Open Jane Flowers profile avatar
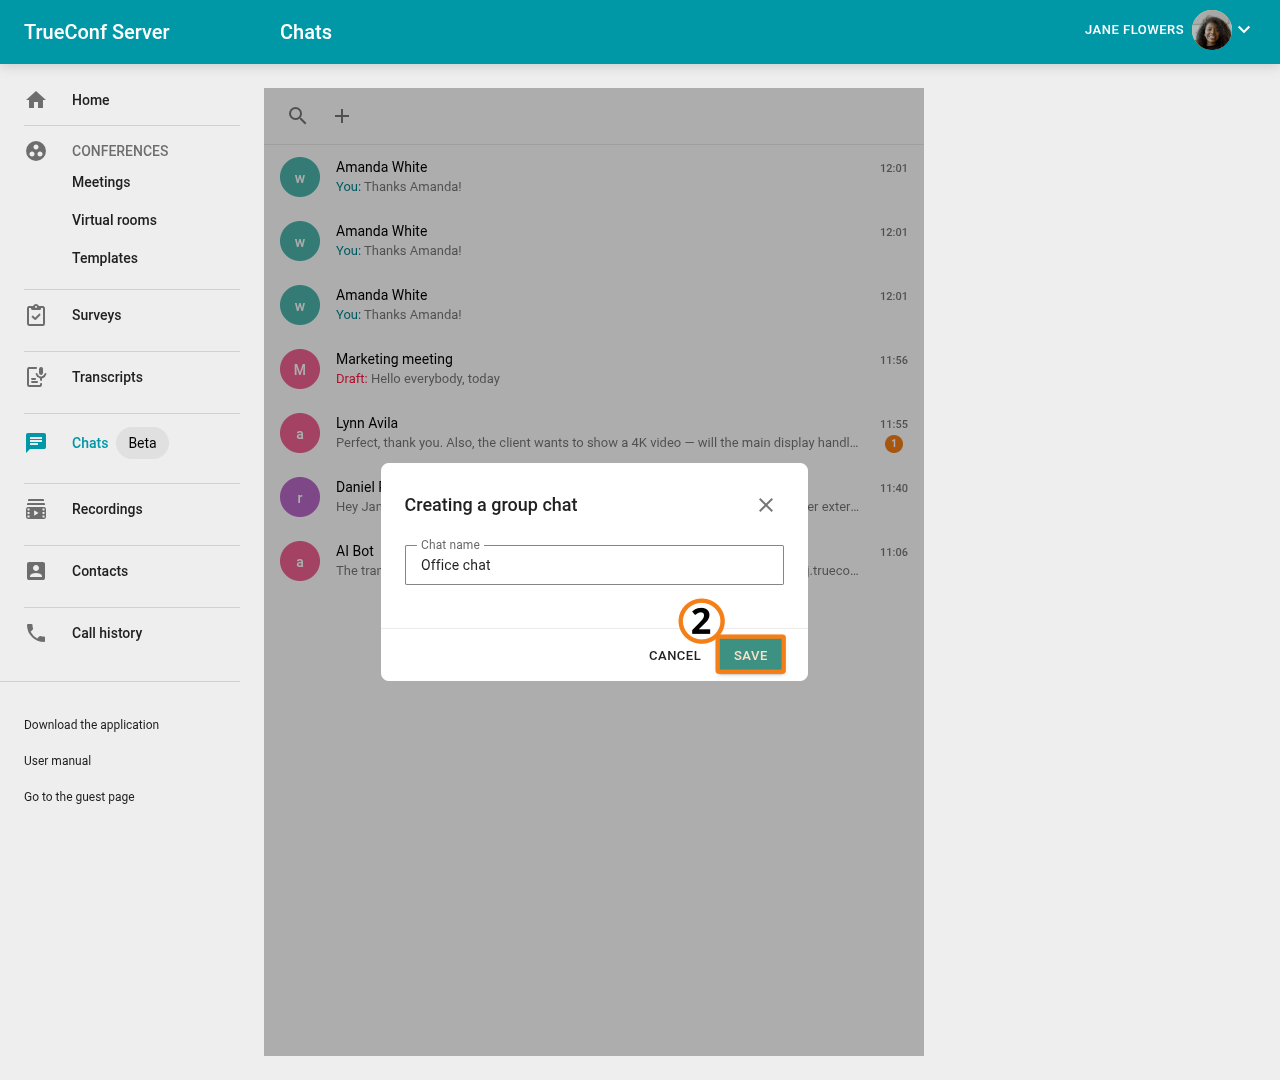Screen dimensions: 1280x1080 pos(1211,30)
